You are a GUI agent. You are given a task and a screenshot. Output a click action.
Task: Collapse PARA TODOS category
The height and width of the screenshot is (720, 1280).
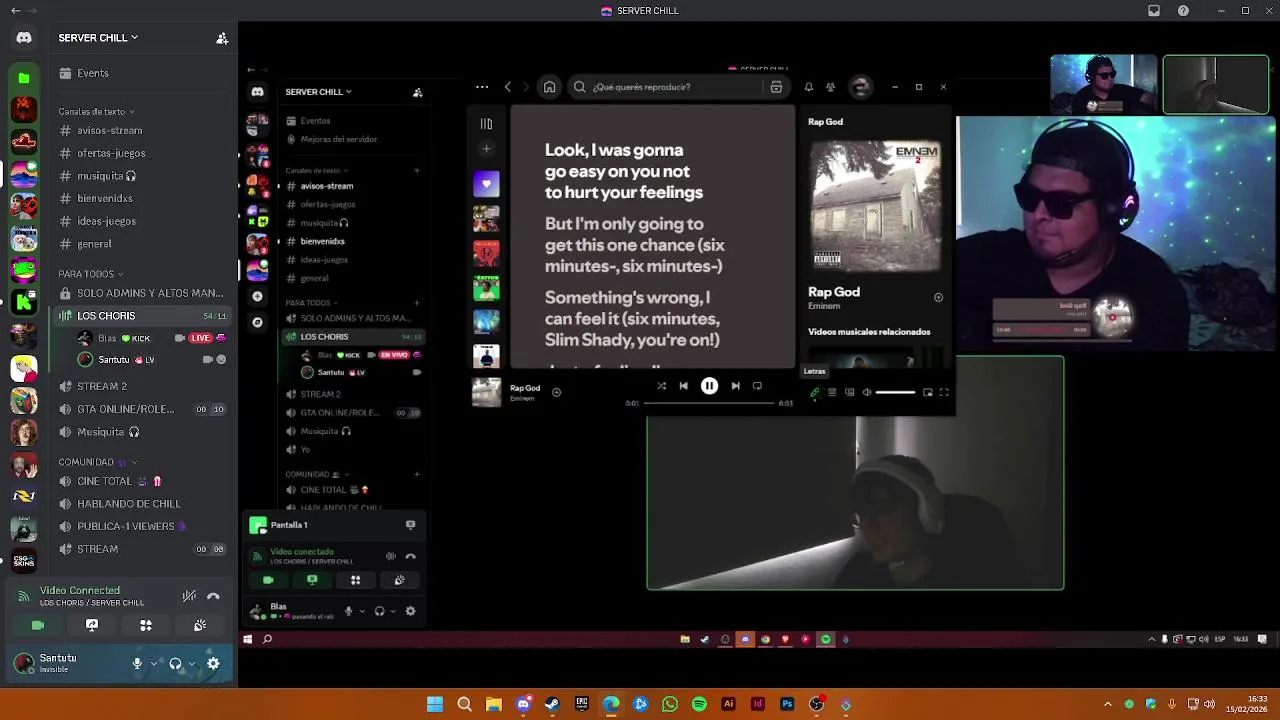[90, 274]
